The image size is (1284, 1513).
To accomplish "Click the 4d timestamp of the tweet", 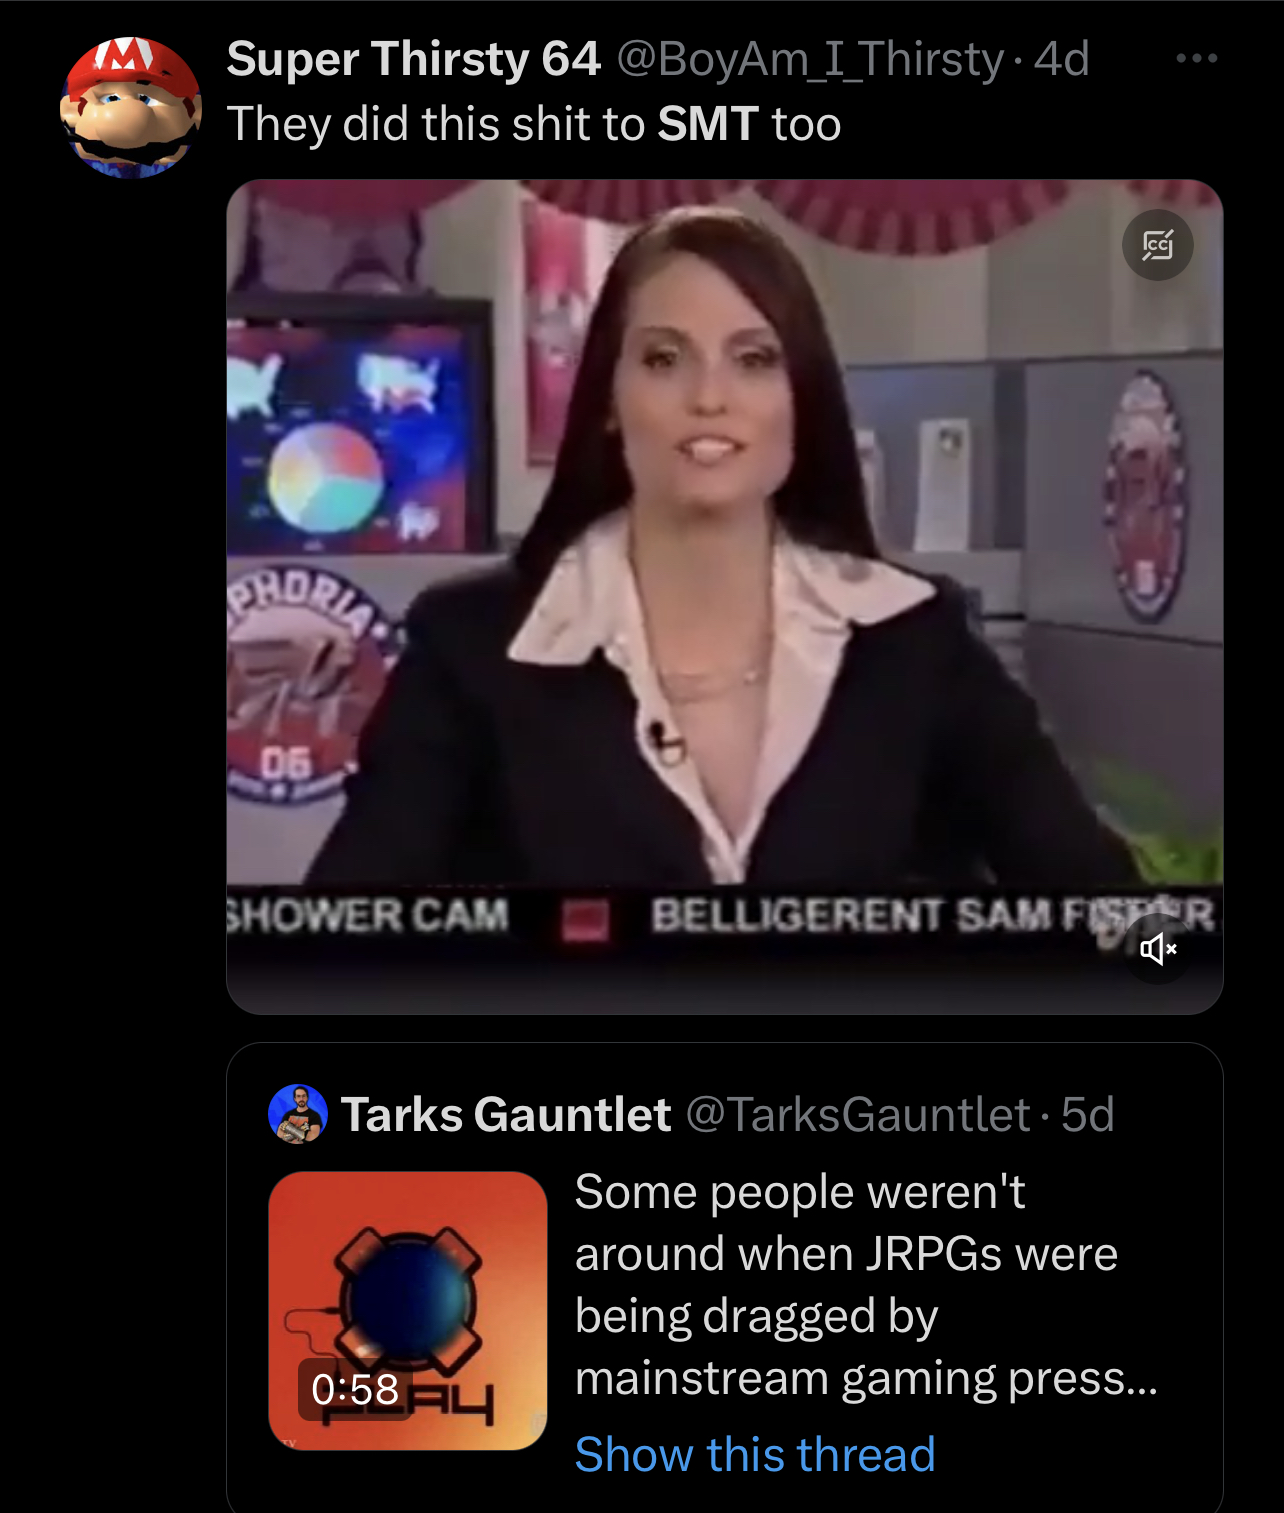I will tap(1061, 59).
